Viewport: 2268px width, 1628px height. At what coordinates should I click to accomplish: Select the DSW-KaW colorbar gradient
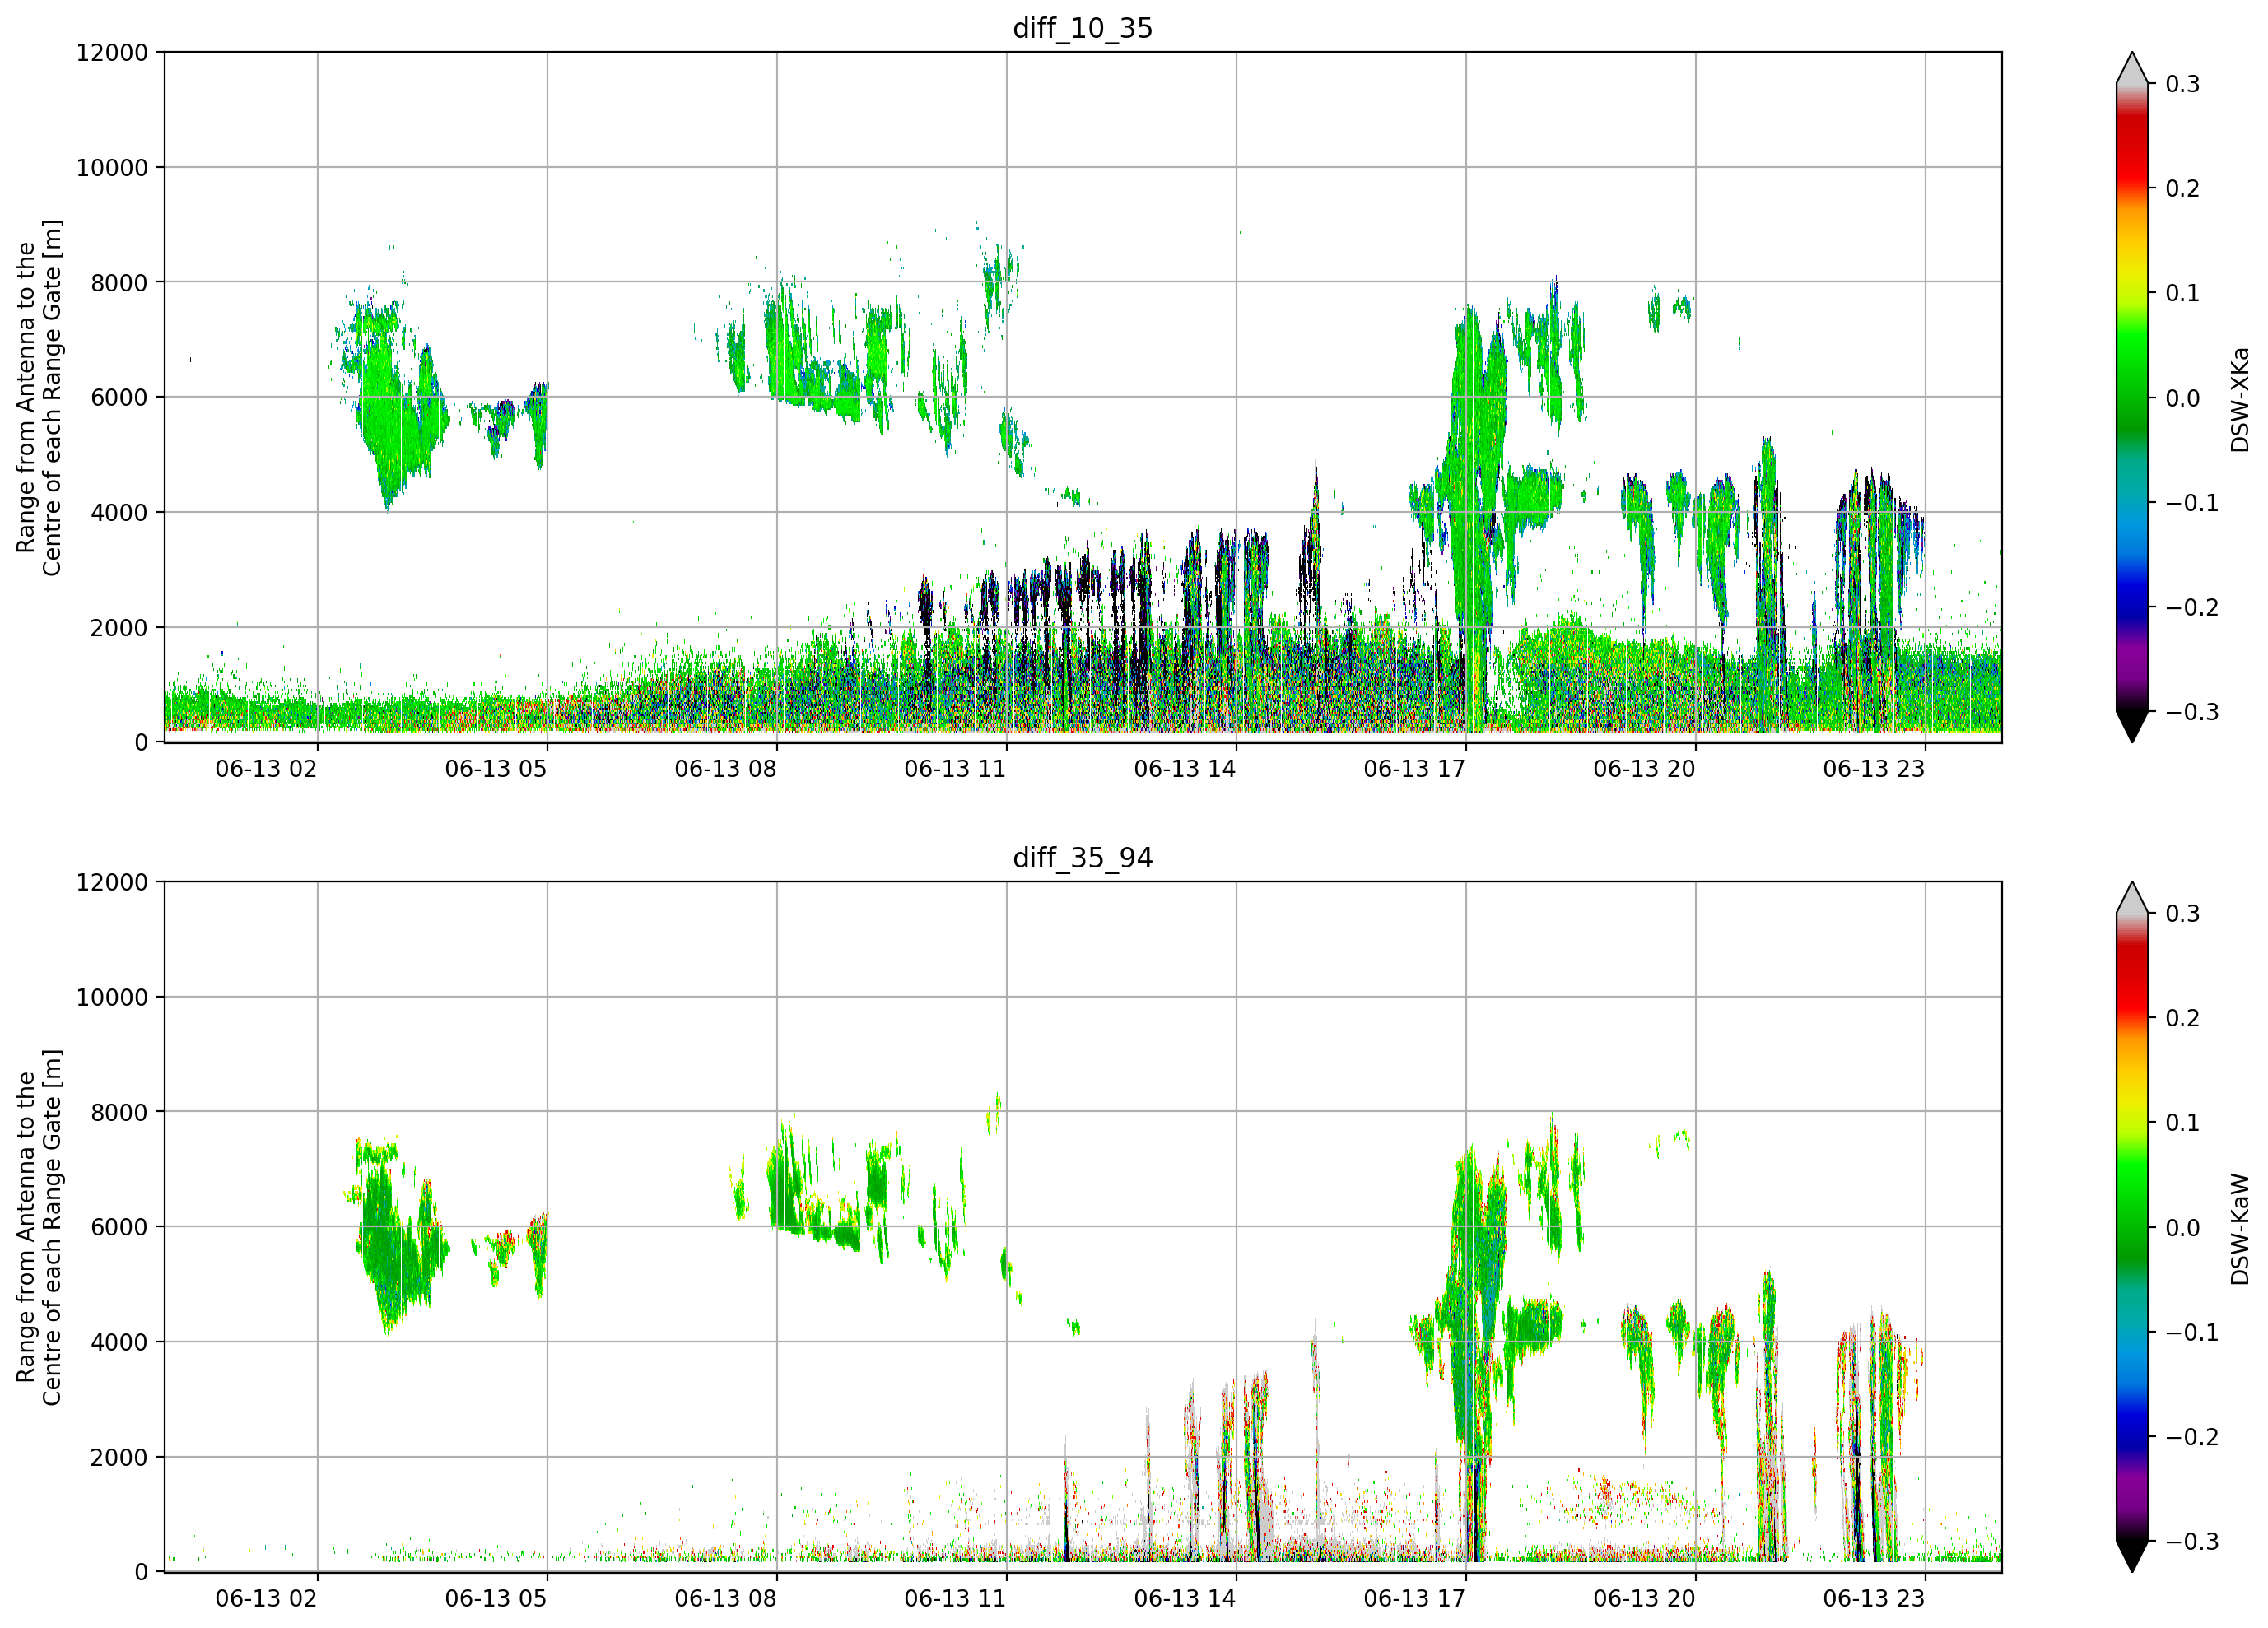(2132, 1227)
